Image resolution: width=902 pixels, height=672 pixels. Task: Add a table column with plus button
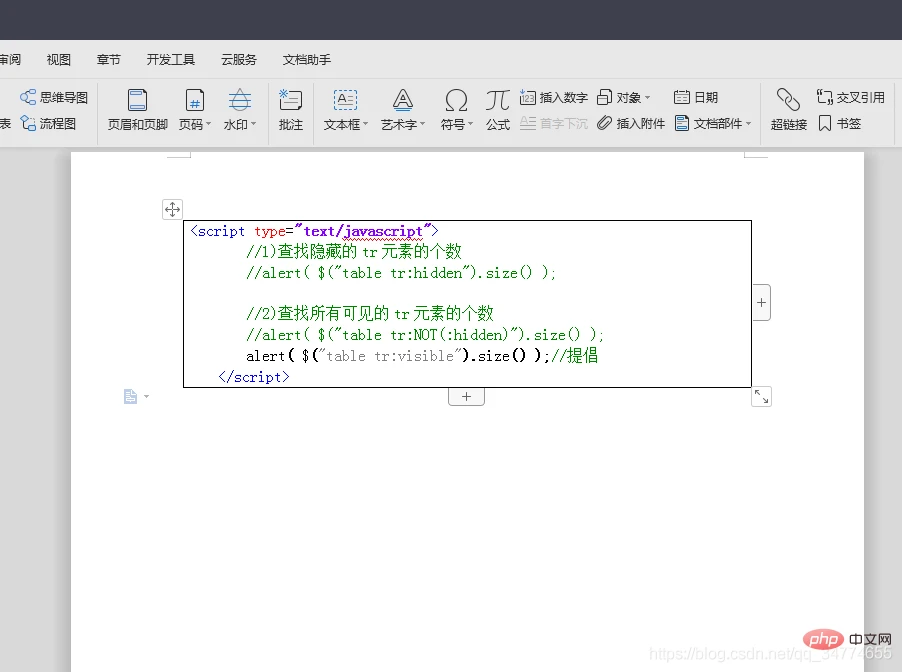click(762, 303)
